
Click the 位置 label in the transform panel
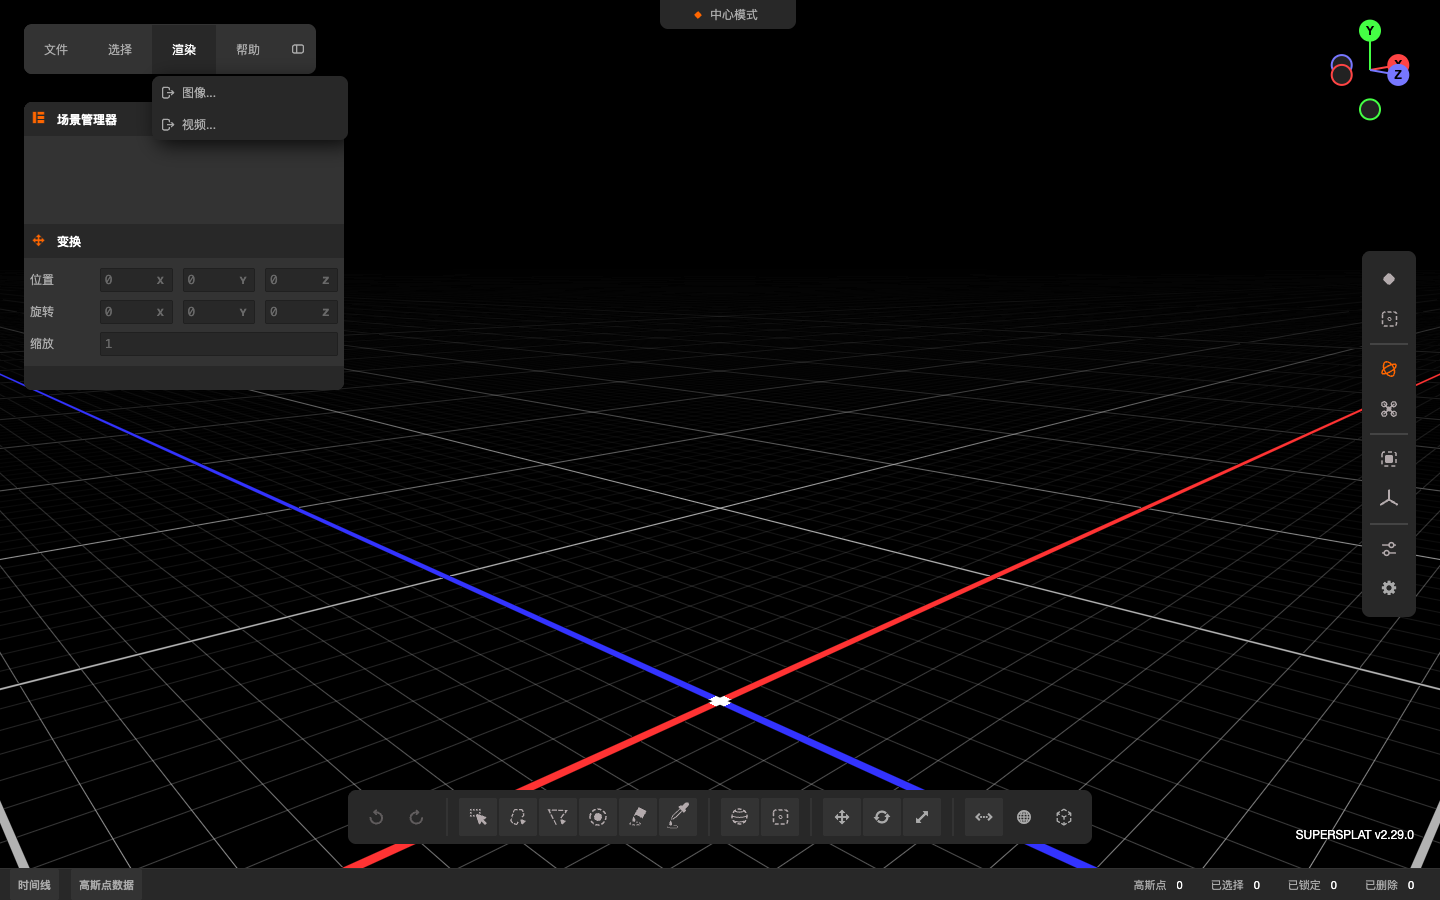click(x=42, y=280)
